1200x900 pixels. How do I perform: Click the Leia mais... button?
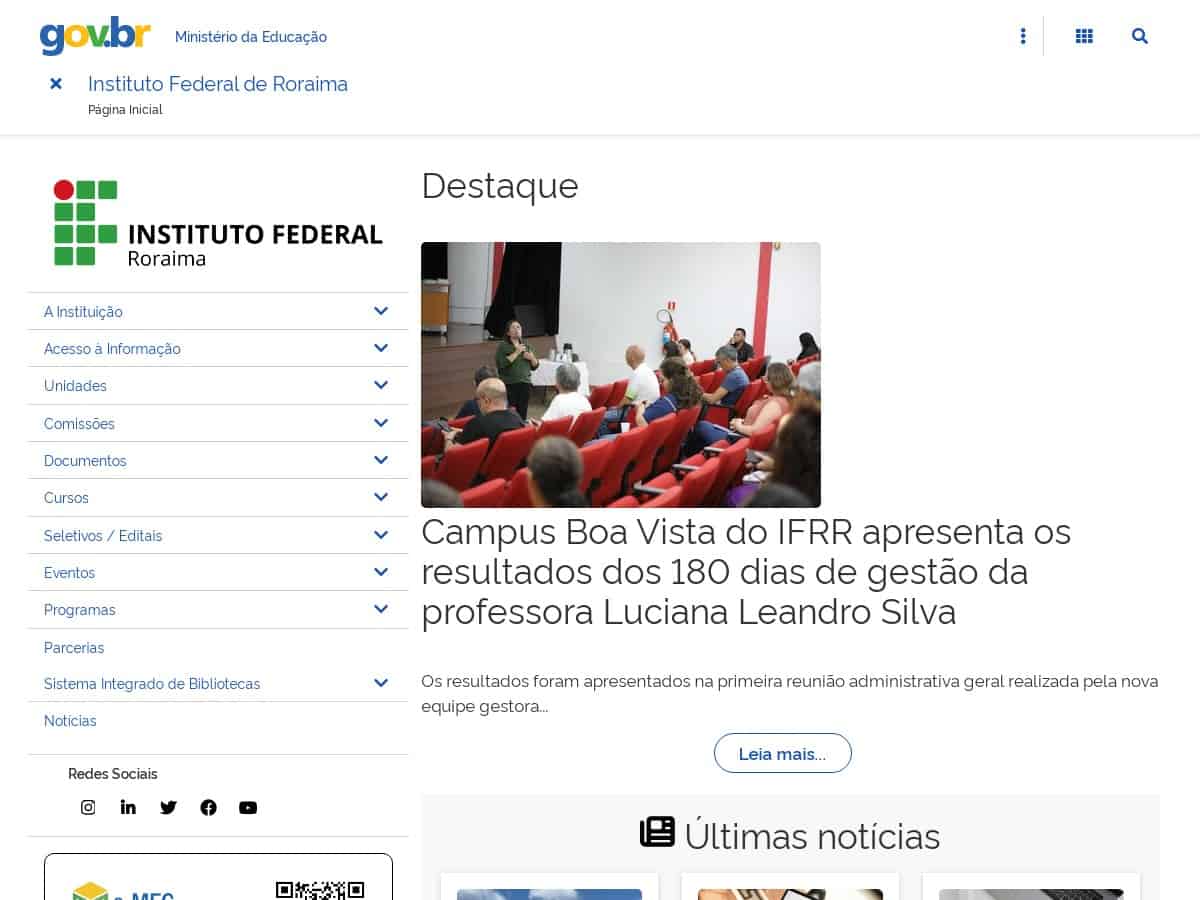coord(783,753)
